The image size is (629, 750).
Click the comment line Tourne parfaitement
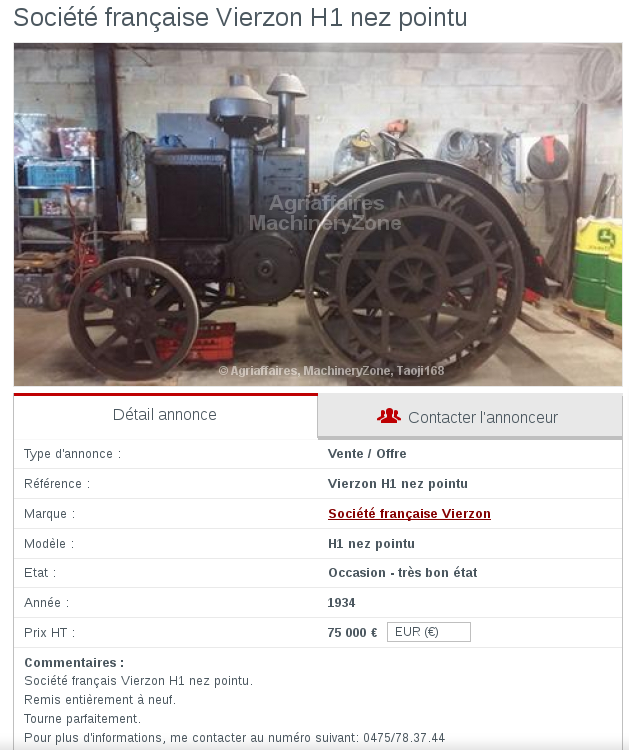pyautogui.click(x=82, y=719)
